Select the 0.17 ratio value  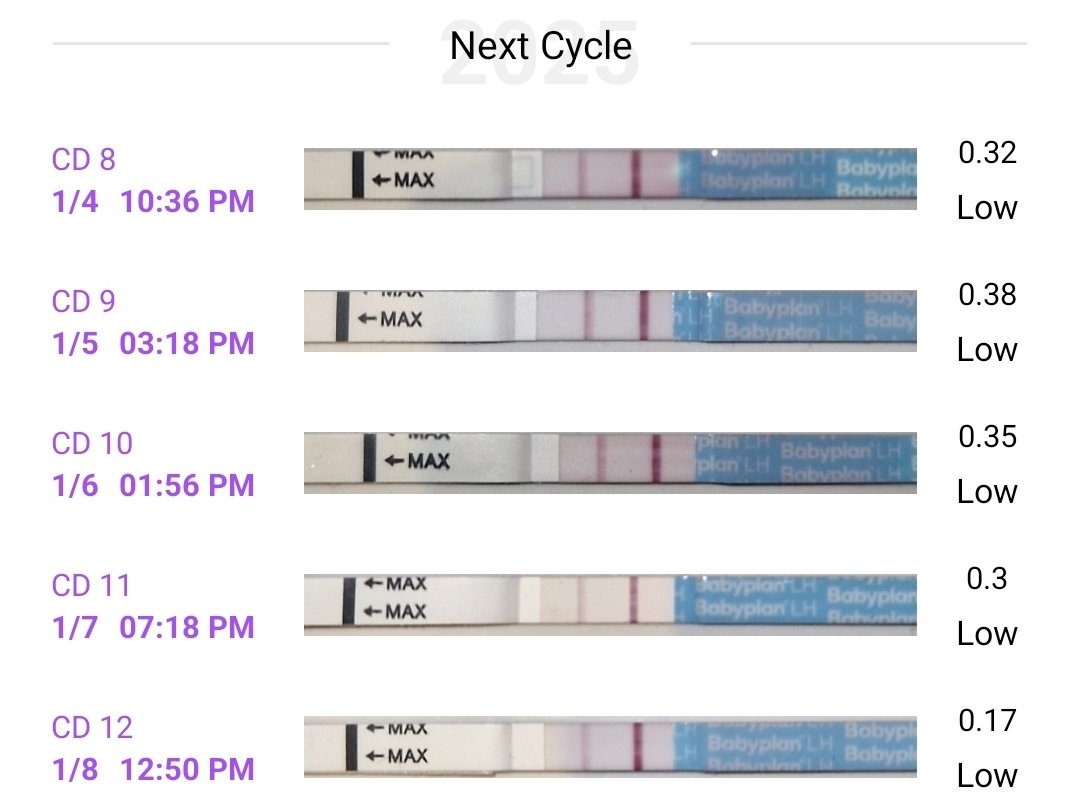click(x=987, y=721)
